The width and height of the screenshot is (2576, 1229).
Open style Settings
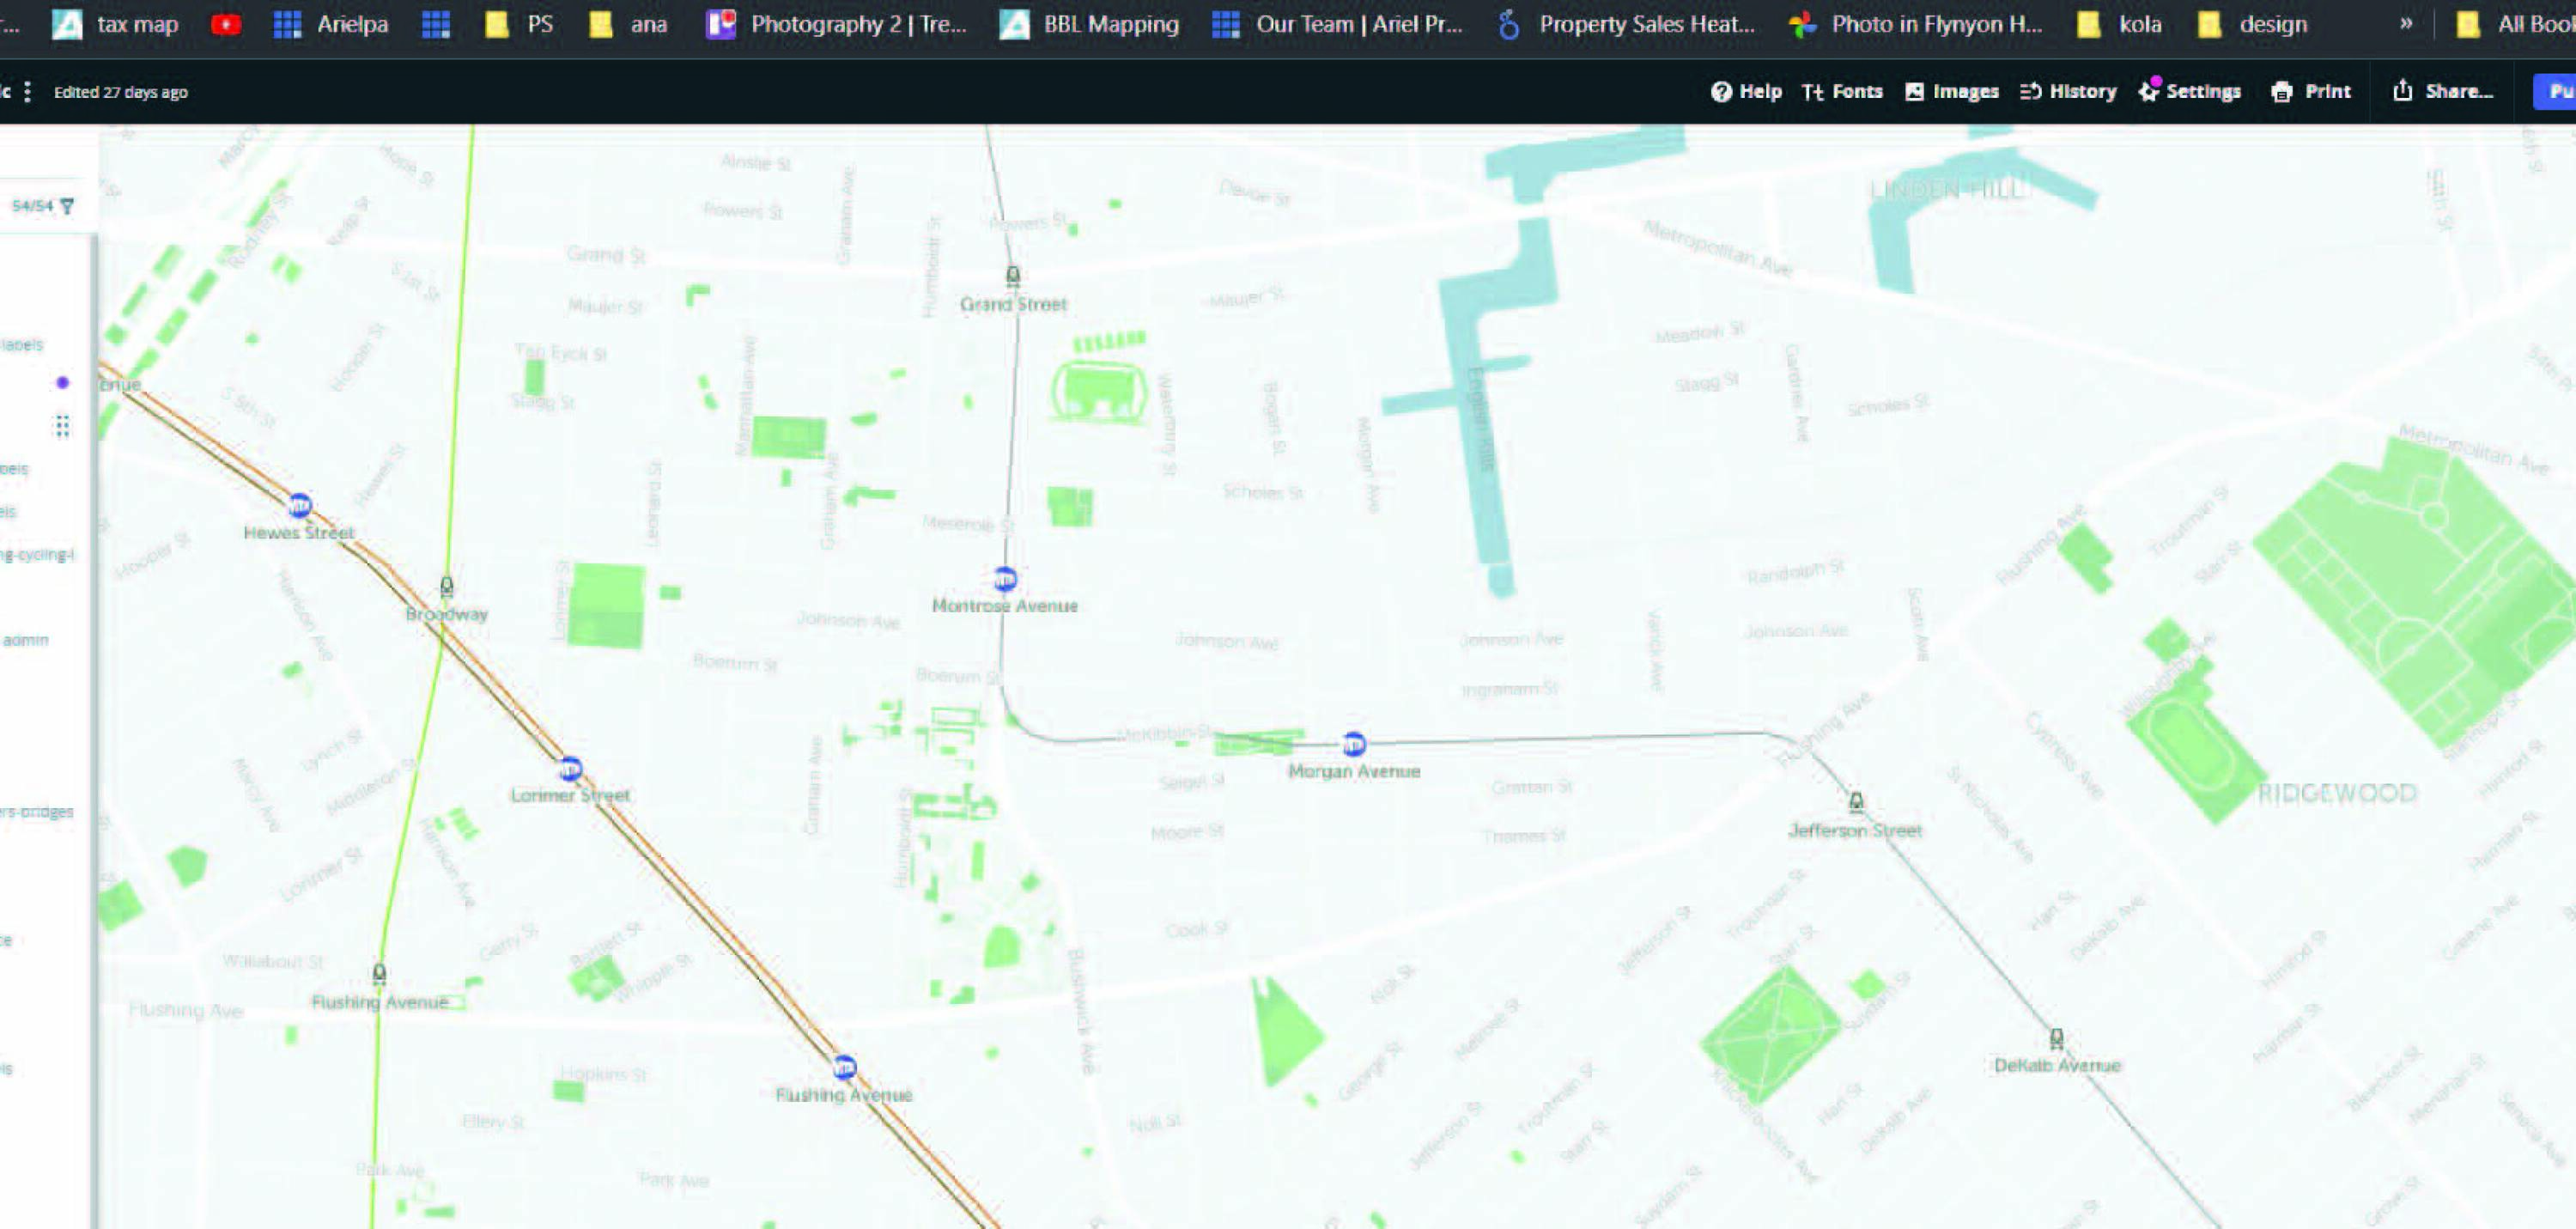click(x=2190, y=92)
